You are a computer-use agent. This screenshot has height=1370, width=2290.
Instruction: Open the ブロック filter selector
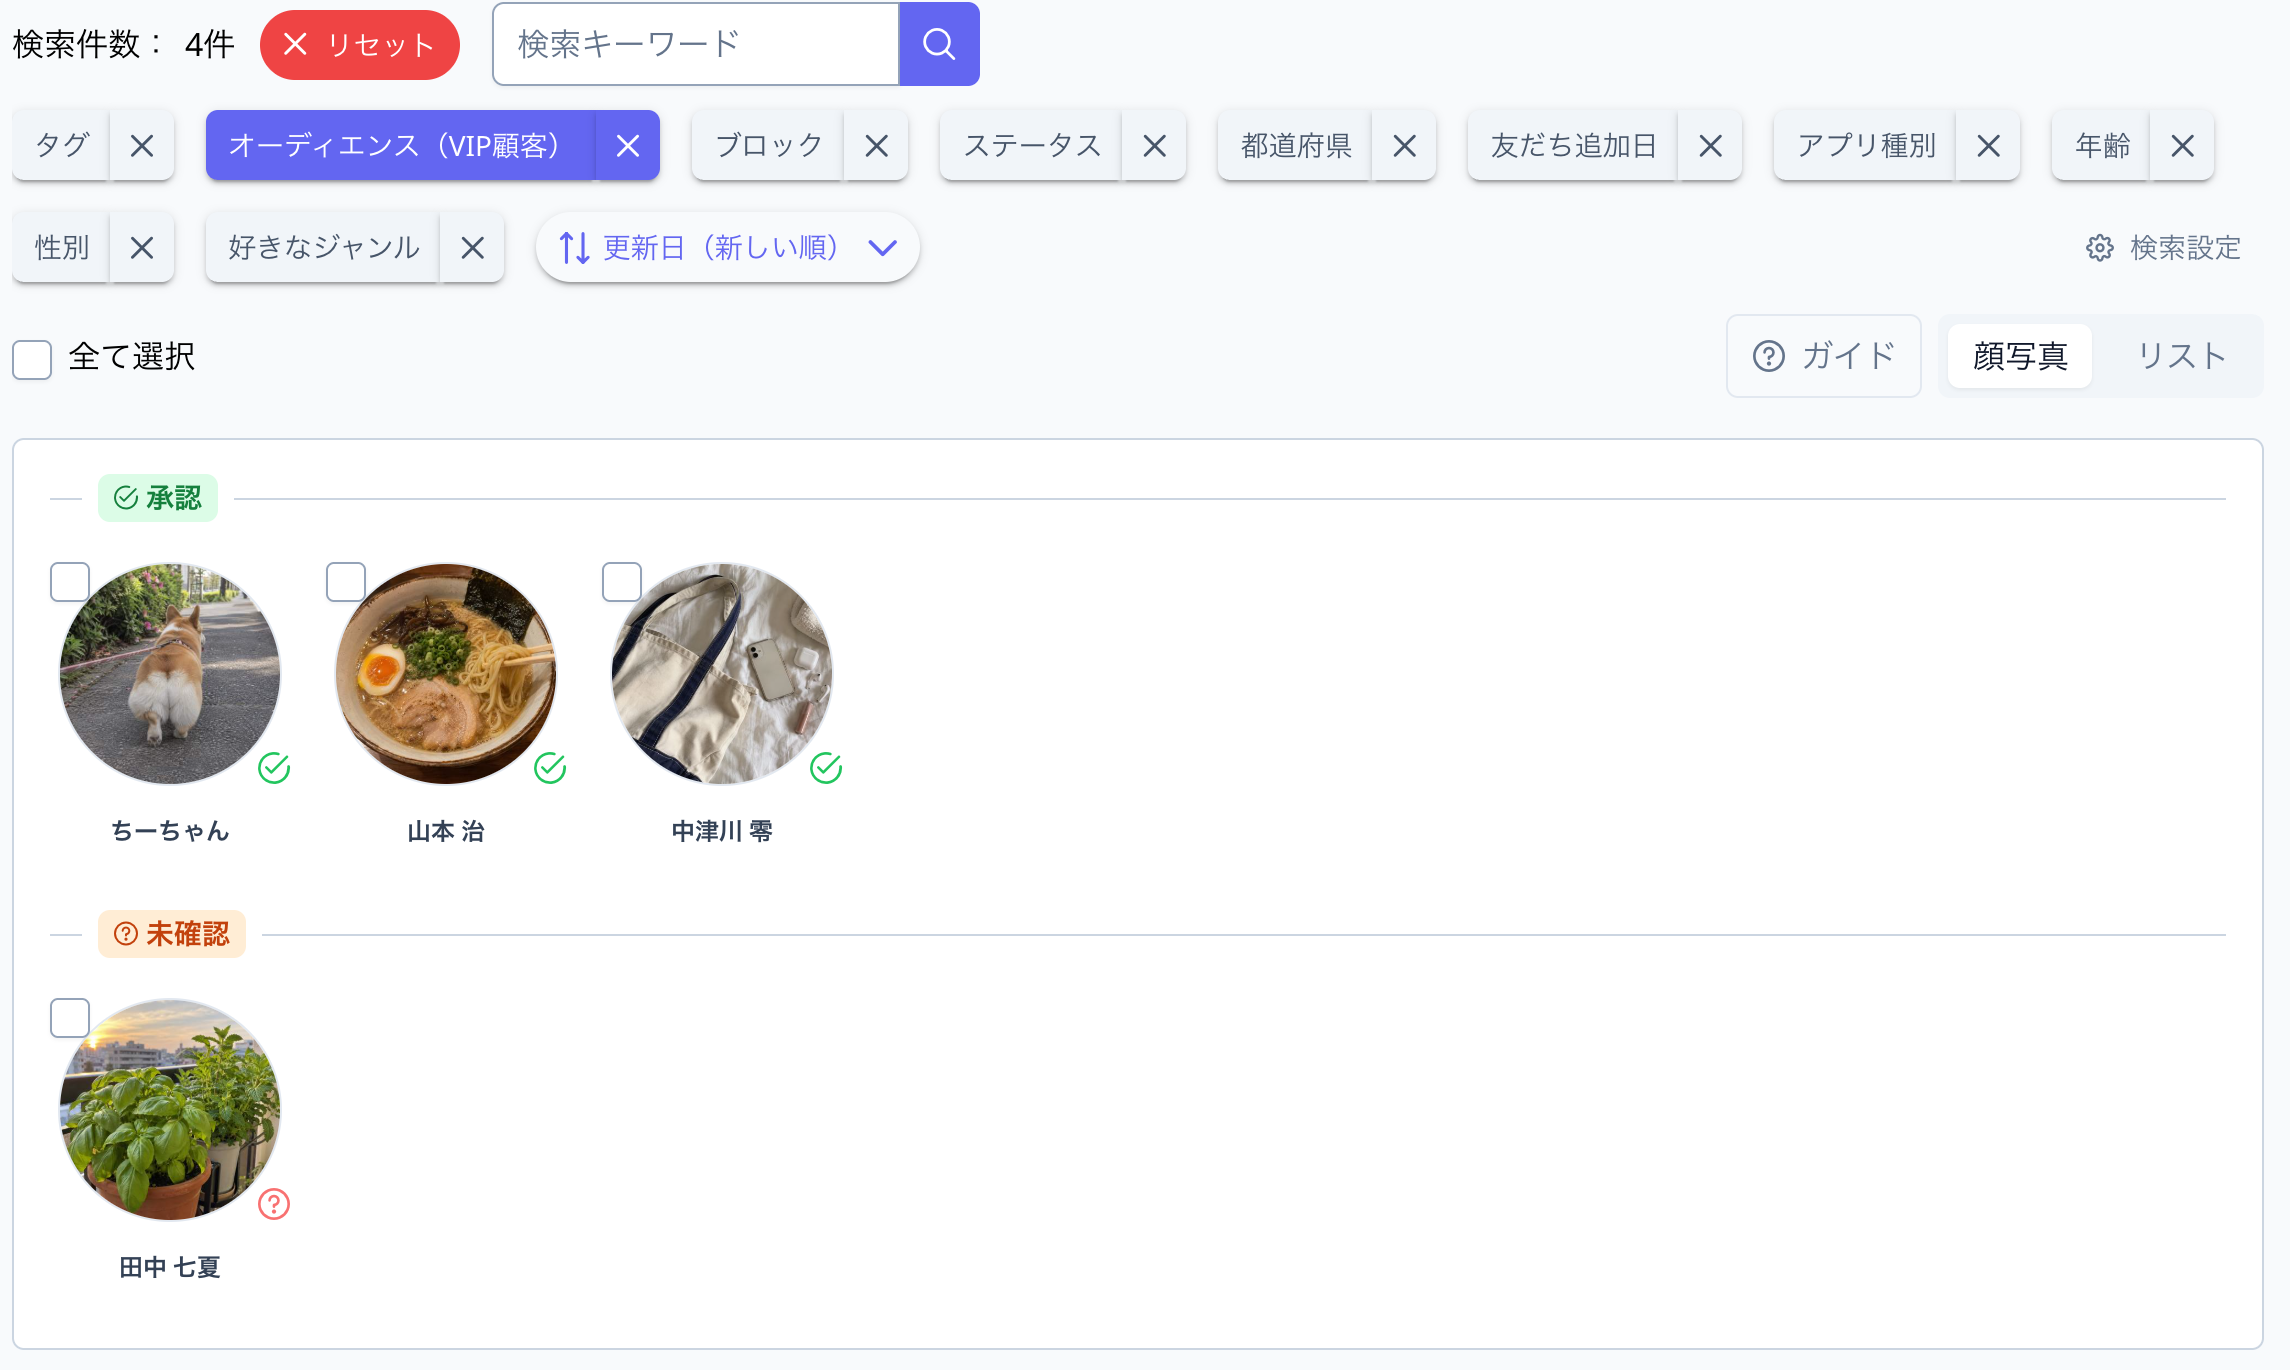[768, 146]
